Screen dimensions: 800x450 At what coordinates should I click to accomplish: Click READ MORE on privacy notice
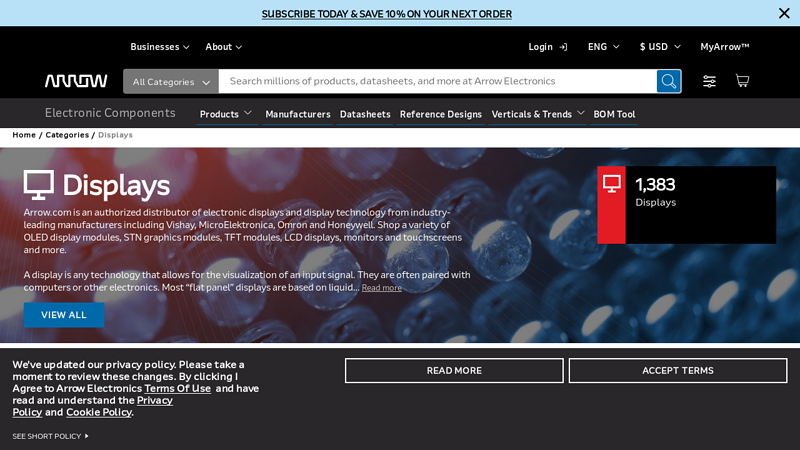pyautogui.click(x=454, y=370)
